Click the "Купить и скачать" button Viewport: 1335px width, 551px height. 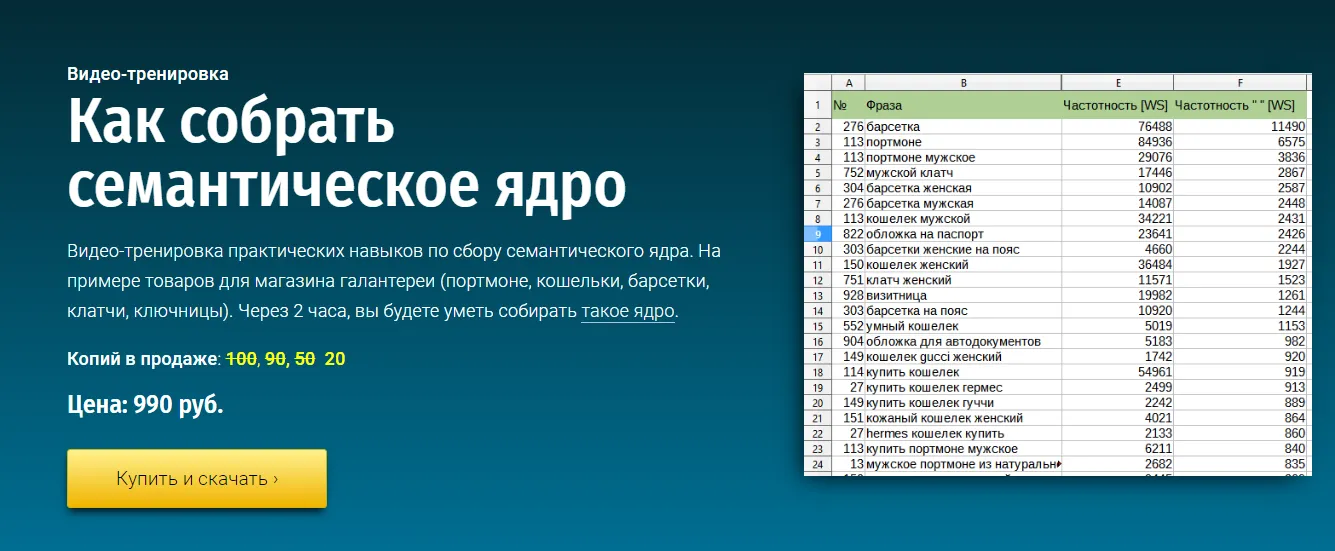point(197,479)
